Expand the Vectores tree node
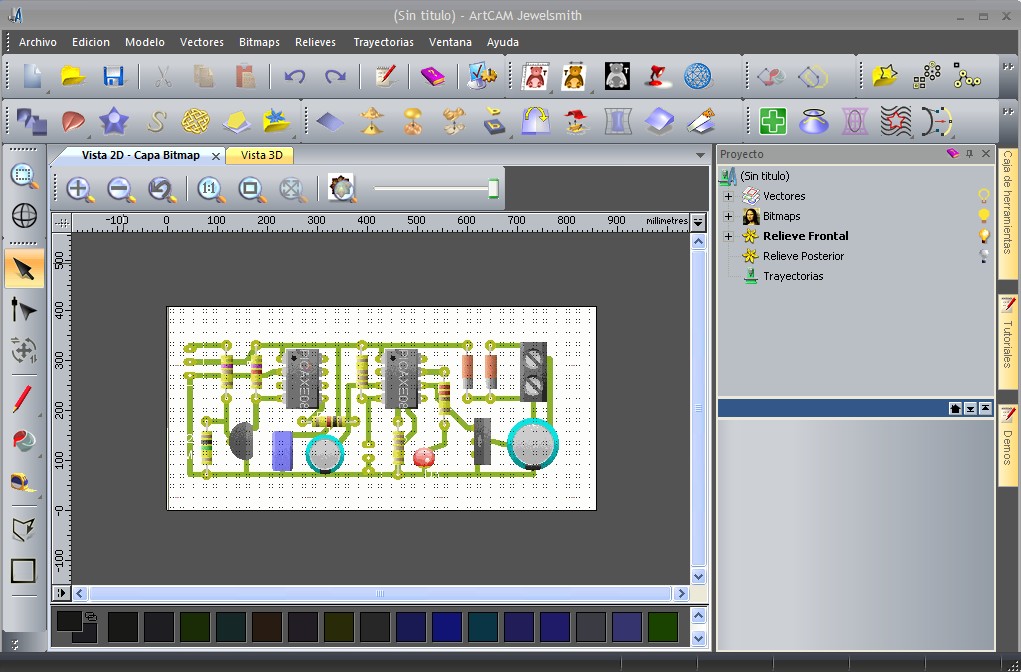Image resolution: width=1021 pixels, height=672 pixels. [729, 196]
